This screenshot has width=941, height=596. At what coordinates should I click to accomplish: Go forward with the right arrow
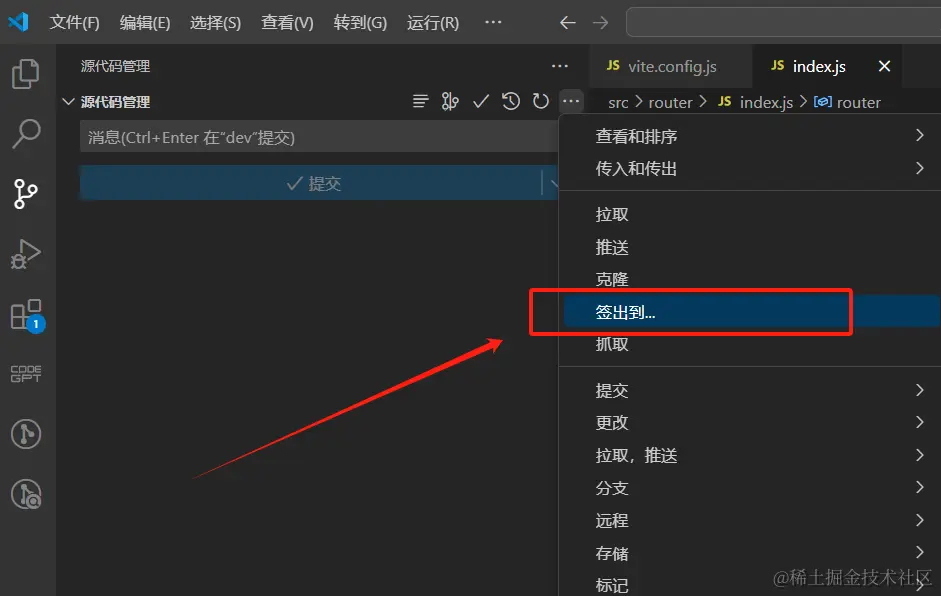pos(600,23)
